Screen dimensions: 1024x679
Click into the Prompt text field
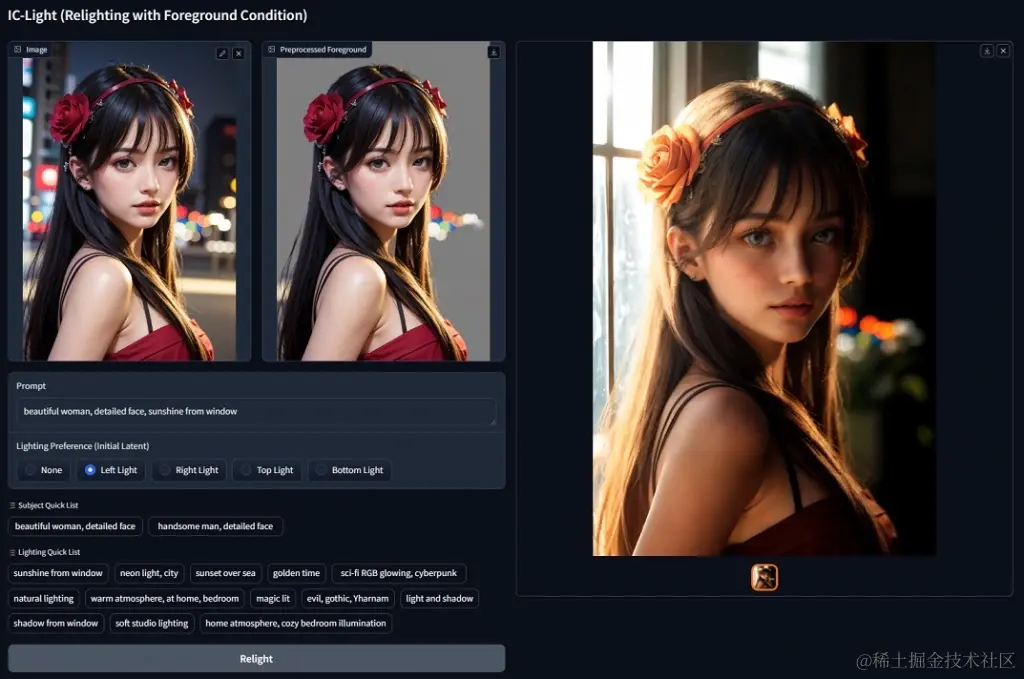256,411
